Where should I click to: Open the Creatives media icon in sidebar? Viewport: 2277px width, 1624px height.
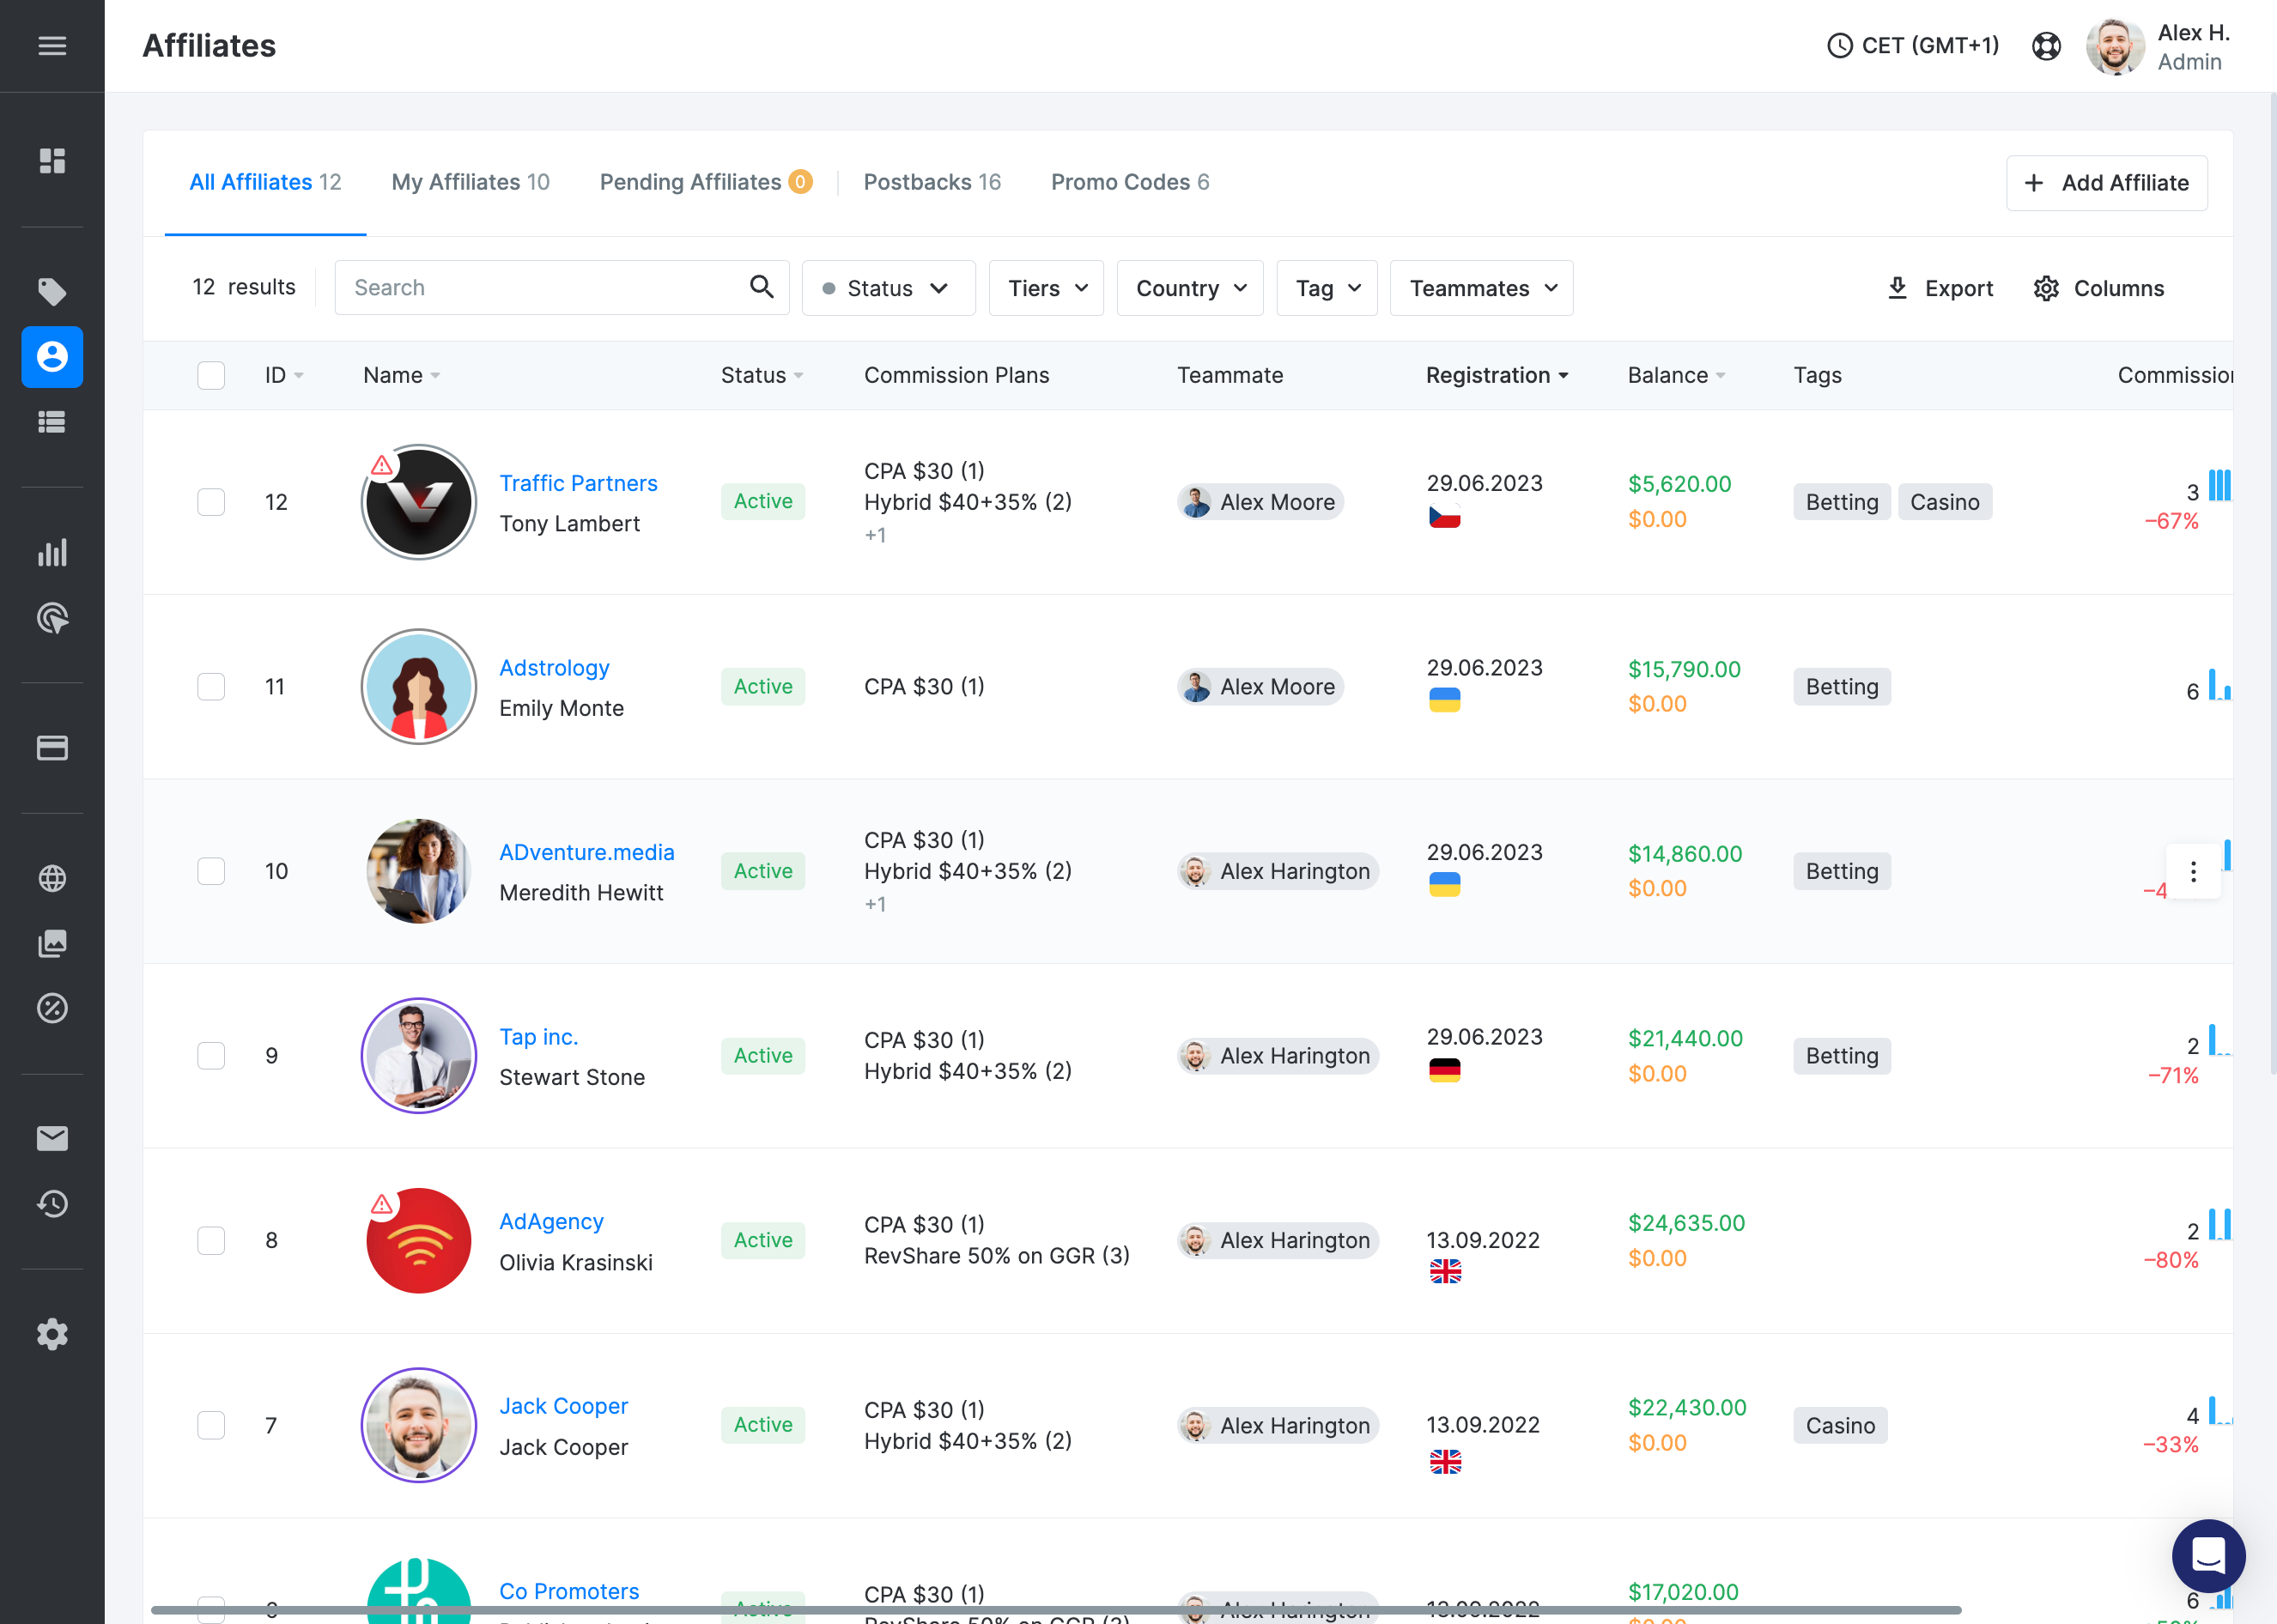click(x=52, y=942)
